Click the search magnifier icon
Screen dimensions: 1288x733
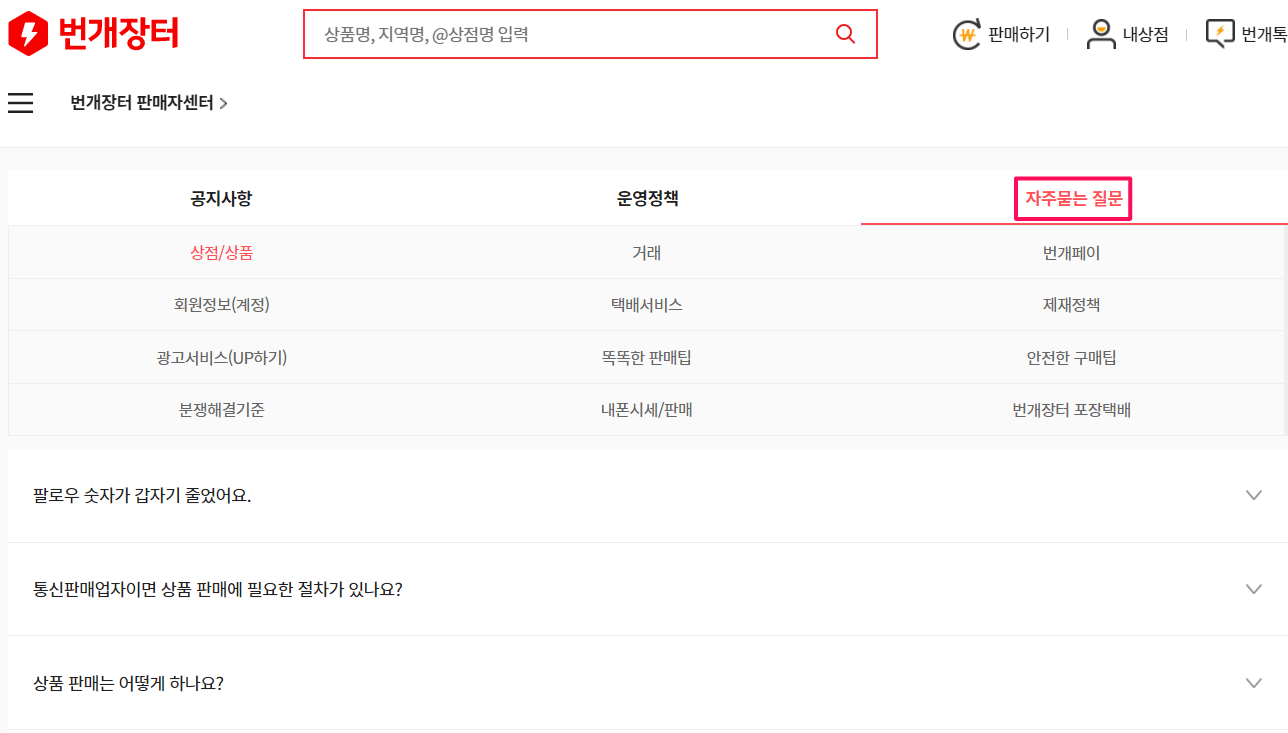[x=845, y=33]
